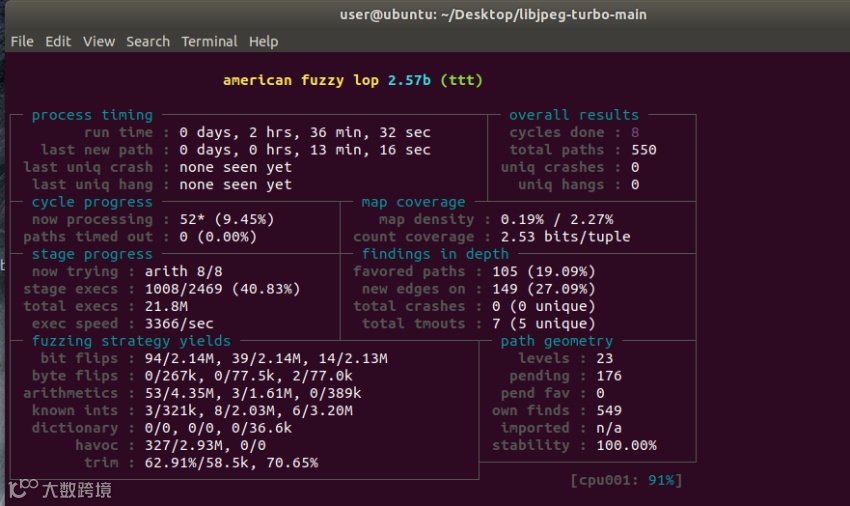Click the 'cycle progress' heading
Viewport: 850px width, 506px height.
(x=92, y=202)
